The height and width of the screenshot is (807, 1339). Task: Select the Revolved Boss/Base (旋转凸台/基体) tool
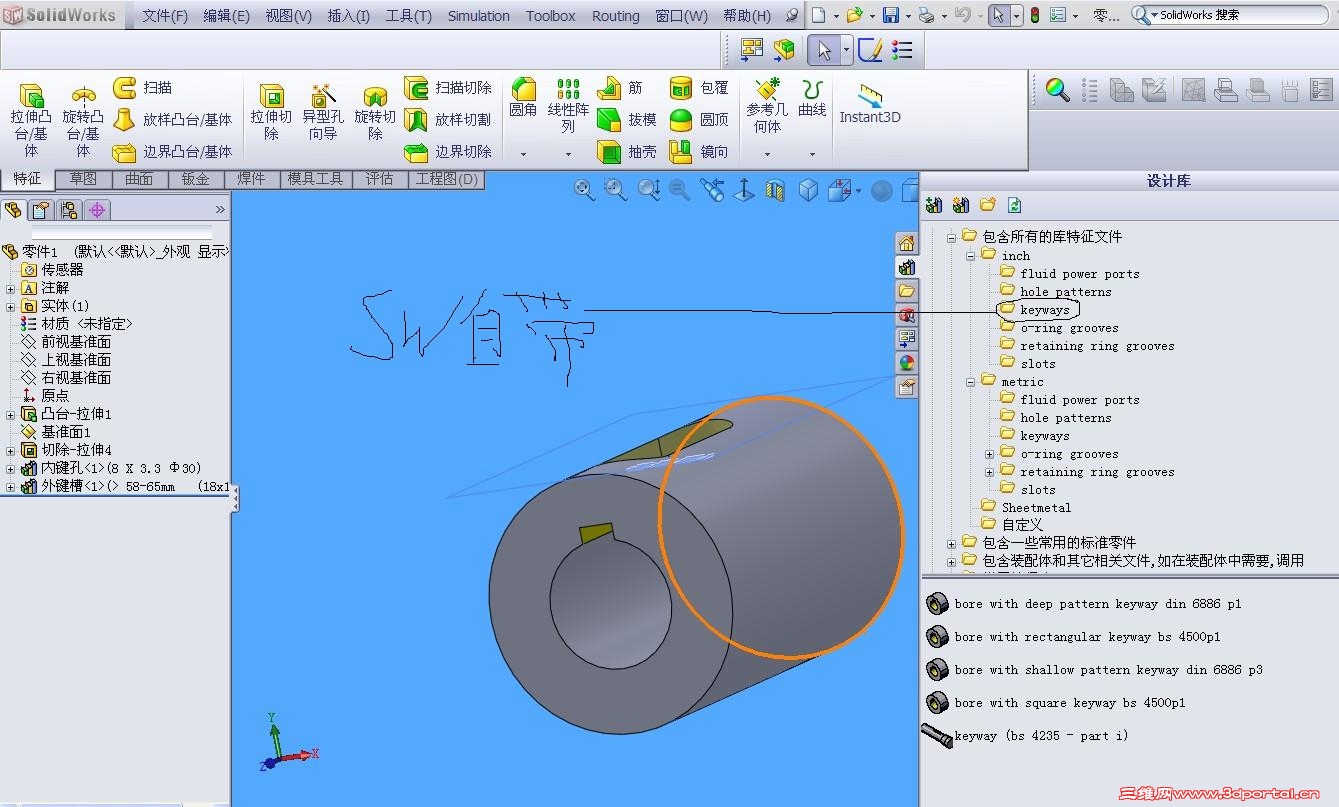tap(83, 120)
